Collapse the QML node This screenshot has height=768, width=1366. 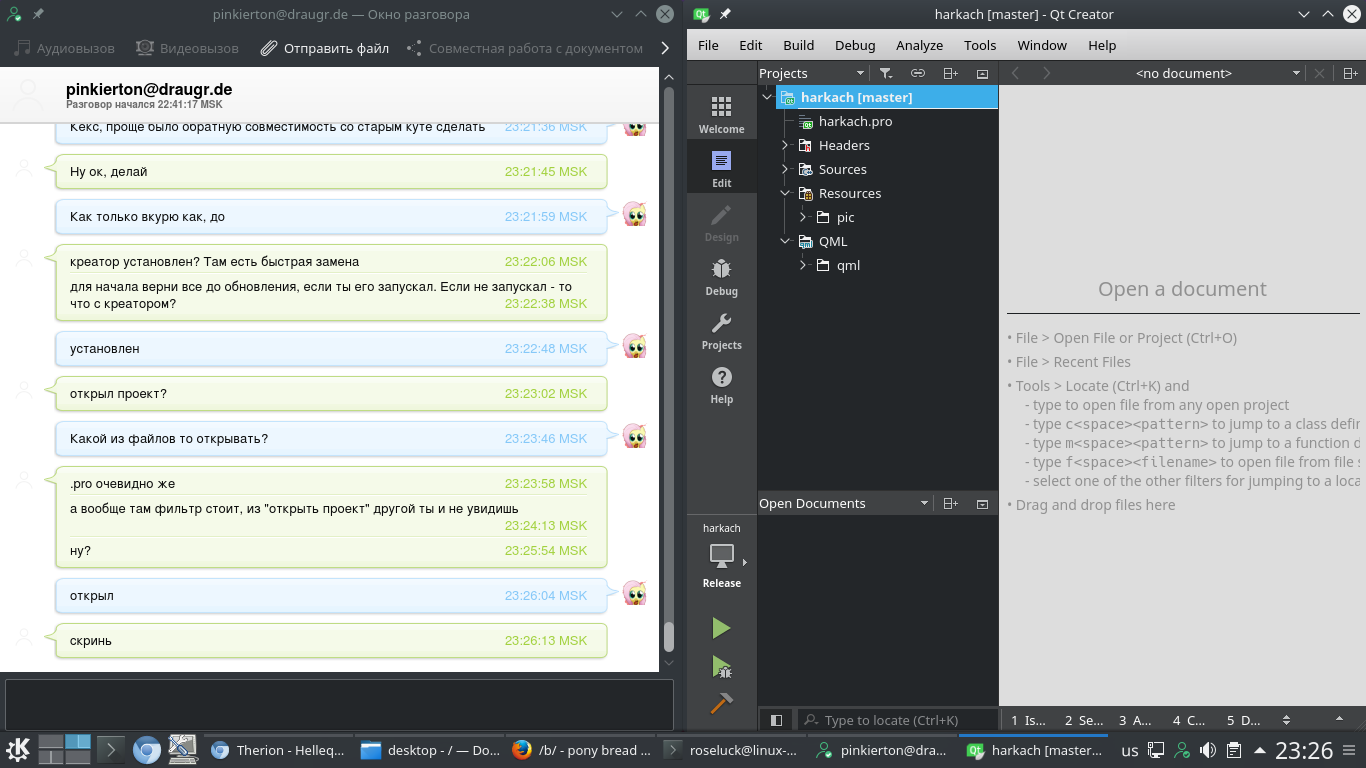[x=785, y=241]
